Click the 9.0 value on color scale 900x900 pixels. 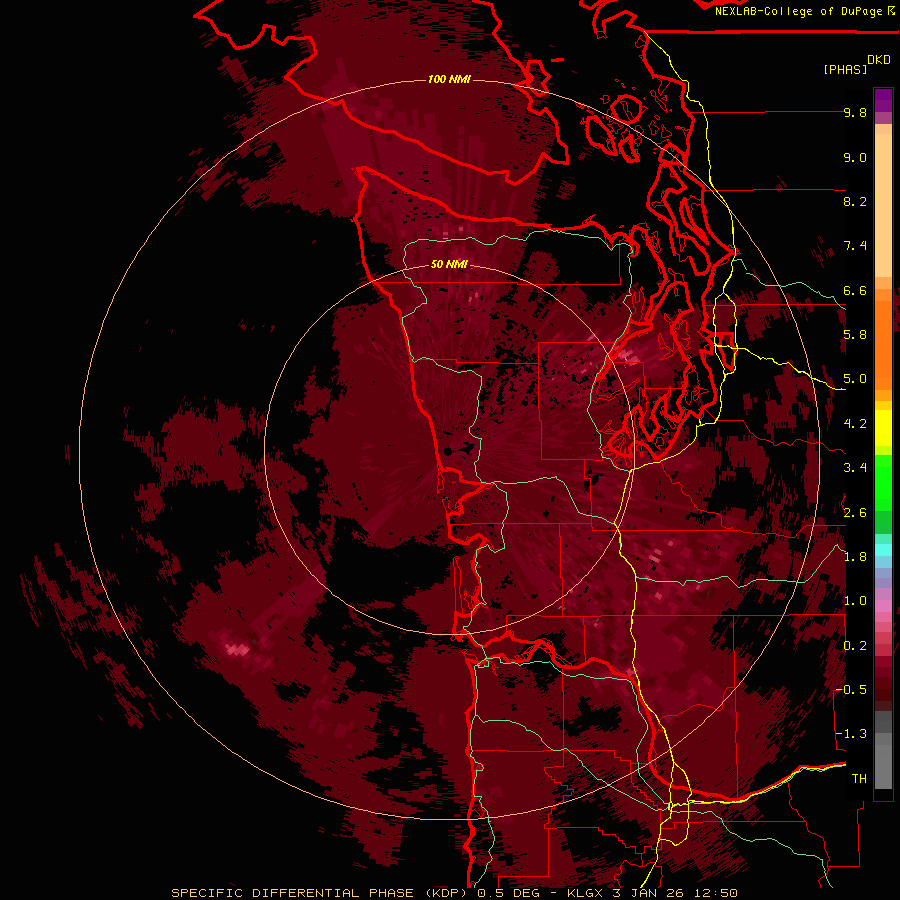coord(855,157)
